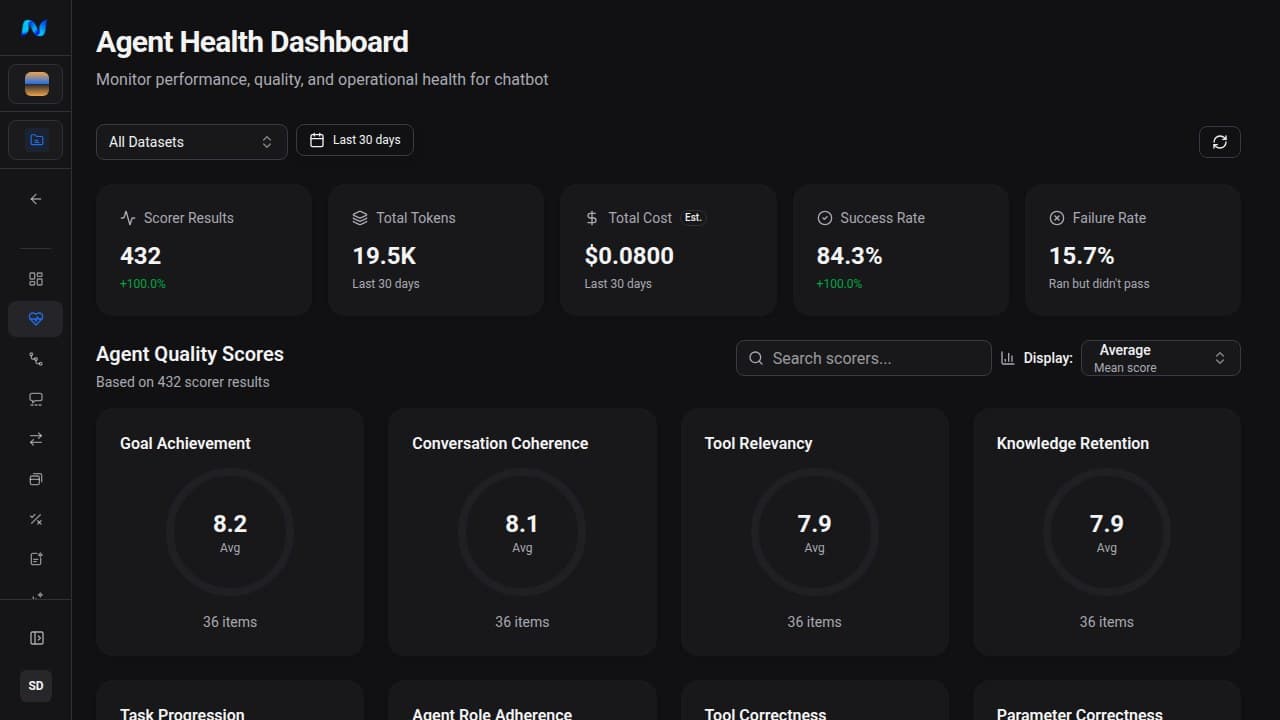Click the app logo in the sidebar
The height and width of the screenshot is (720, 1280).
coord(34,28)
